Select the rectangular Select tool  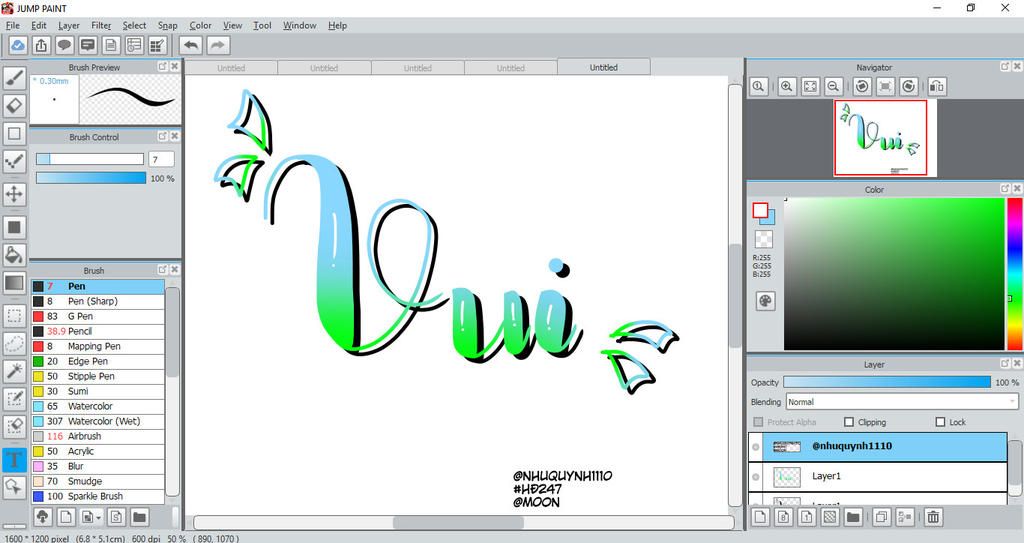point(14,316)
